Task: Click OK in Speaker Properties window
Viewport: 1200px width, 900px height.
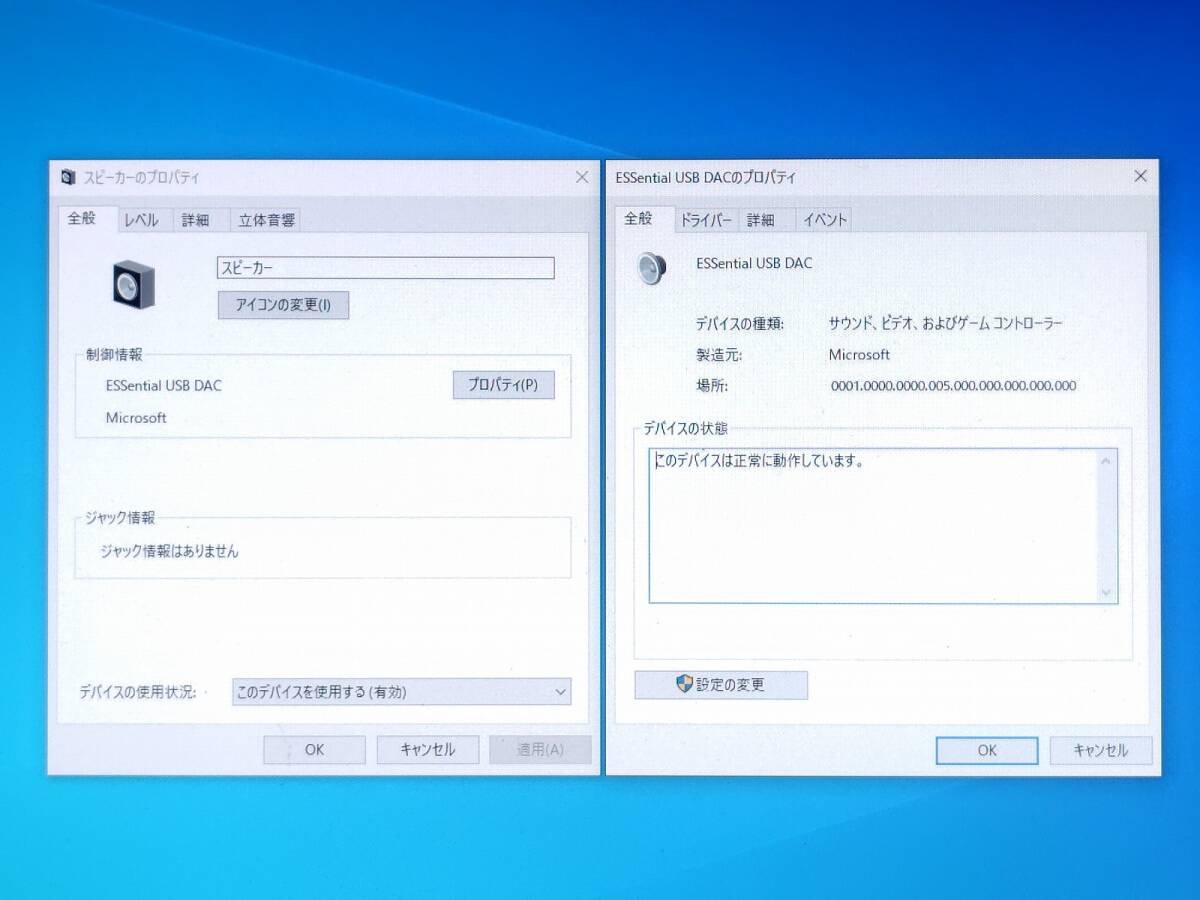Action: pyautogui.click(x=314, y=750)
